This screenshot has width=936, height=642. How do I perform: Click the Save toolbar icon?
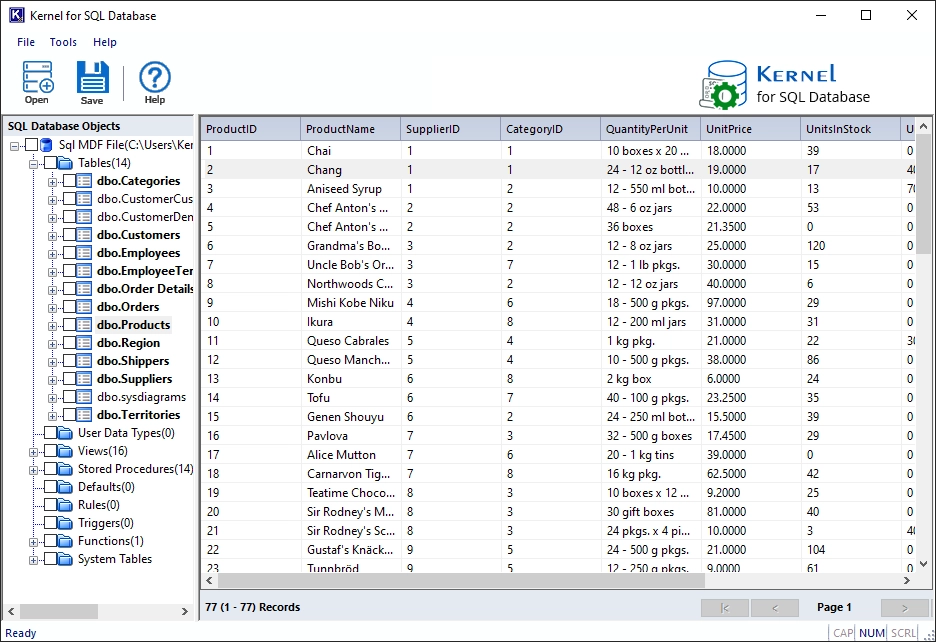tap(92, 82)
